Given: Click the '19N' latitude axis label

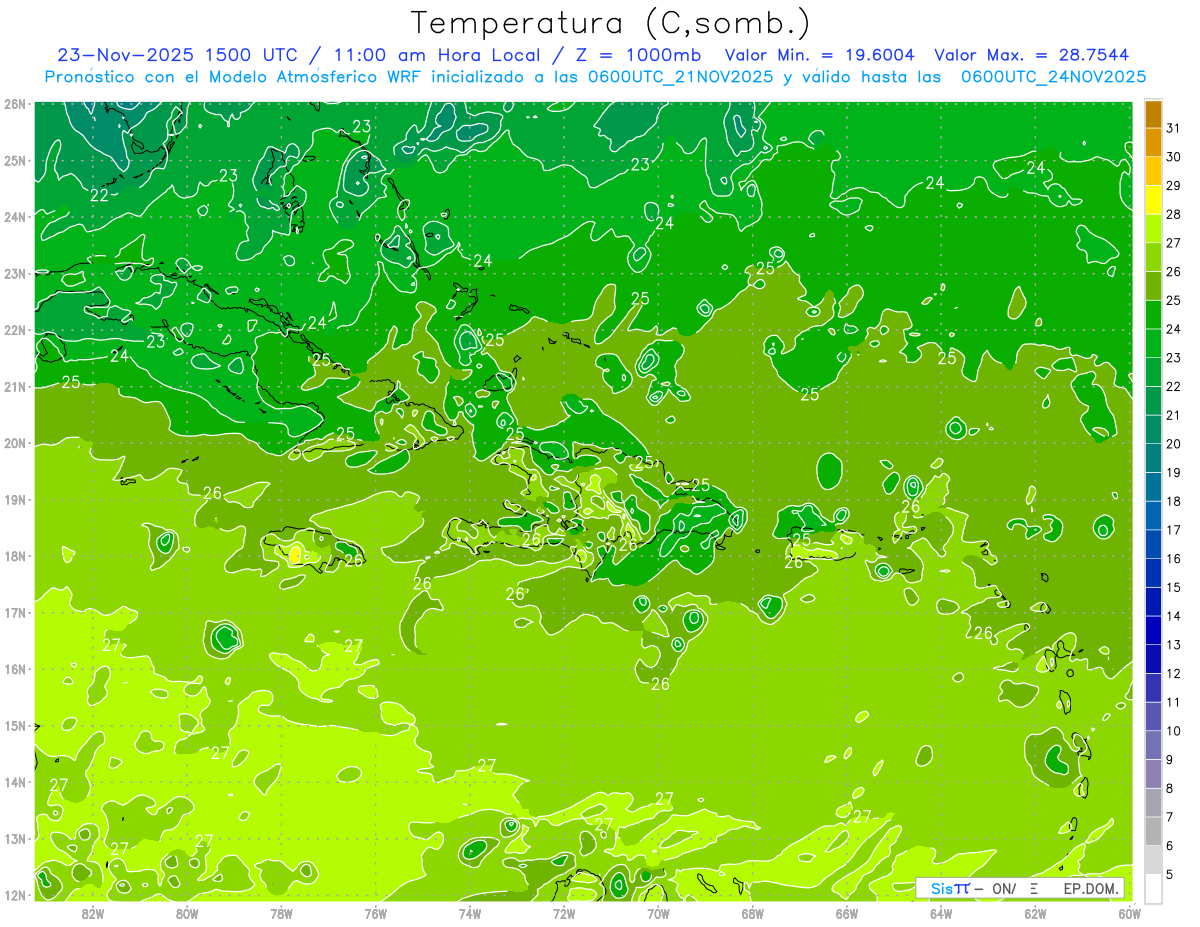Looking at the screenshot, I should [15, 499].
